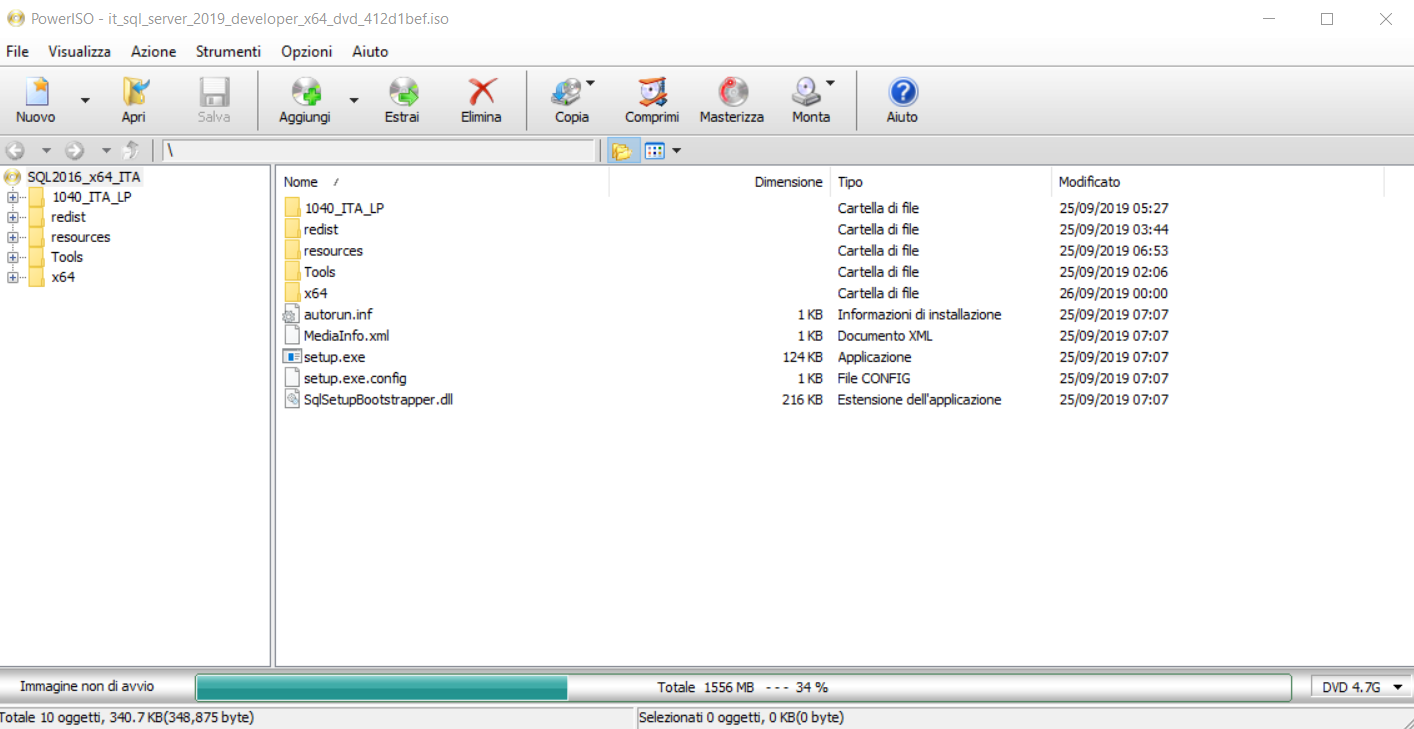Click the up one level icon
The width and height of the screenshot is (1414, 729).
click(130, 151)
